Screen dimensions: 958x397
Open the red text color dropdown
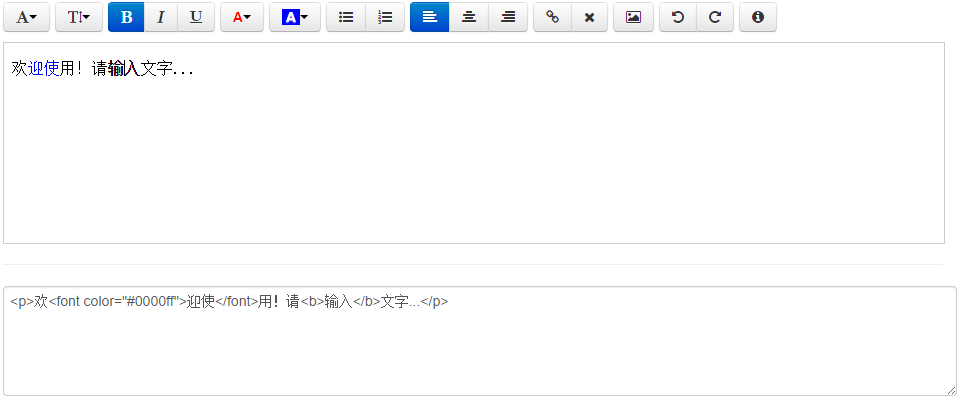[x=242, y=17]
